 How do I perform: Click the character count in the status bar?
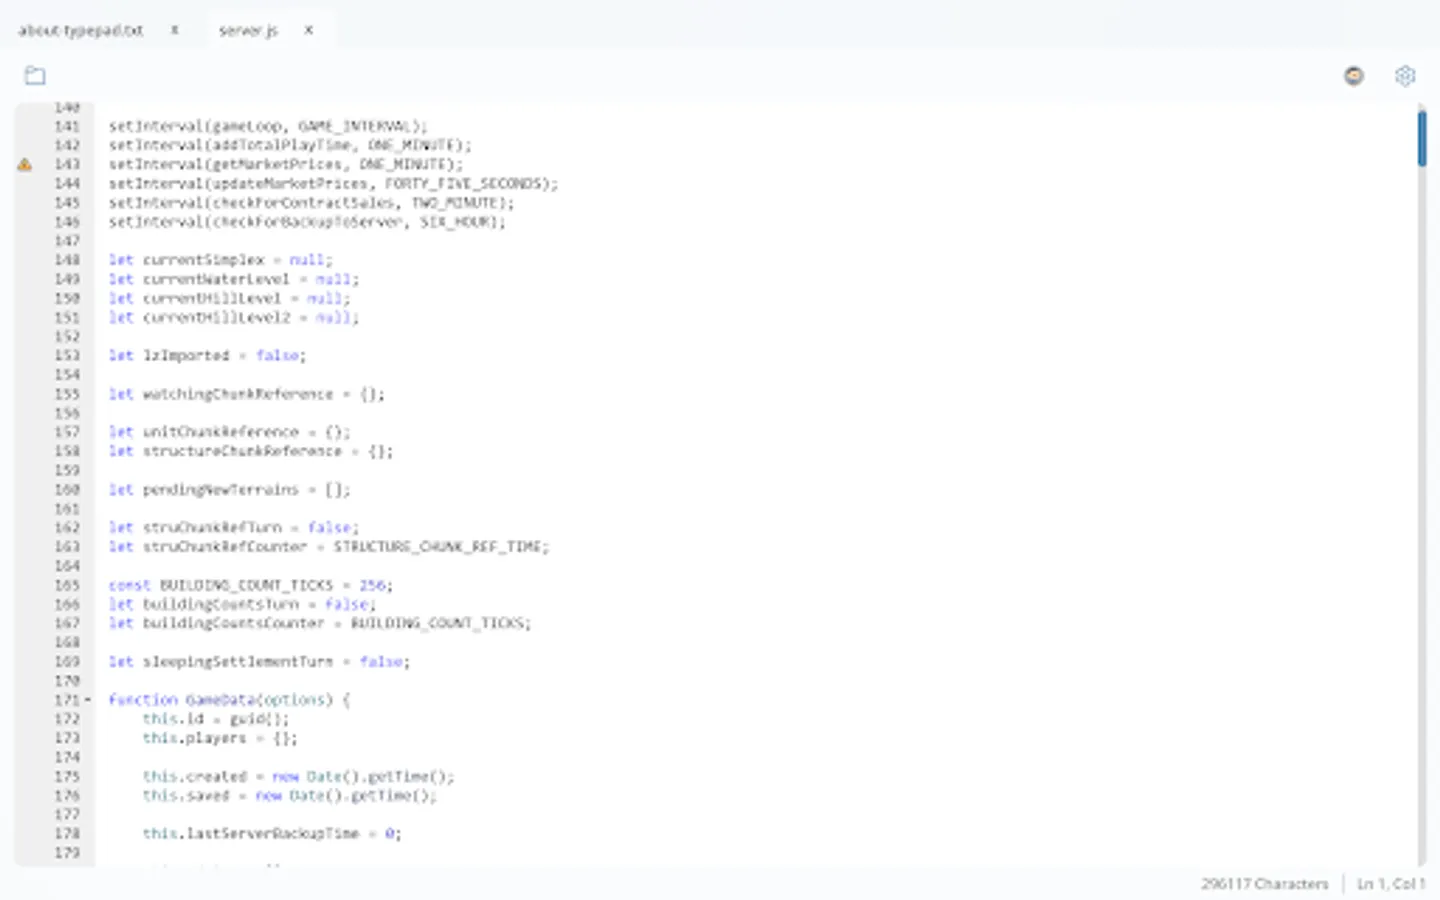click(1265, 884)
